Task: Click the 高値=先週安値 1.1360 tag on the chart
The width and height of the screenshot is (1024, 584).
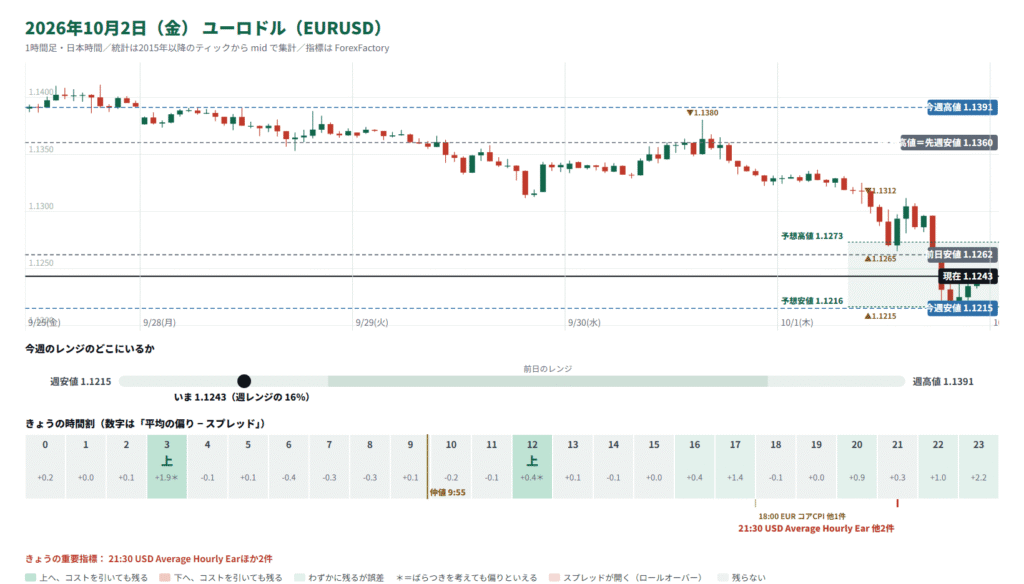Action: (x=949, y=142)
